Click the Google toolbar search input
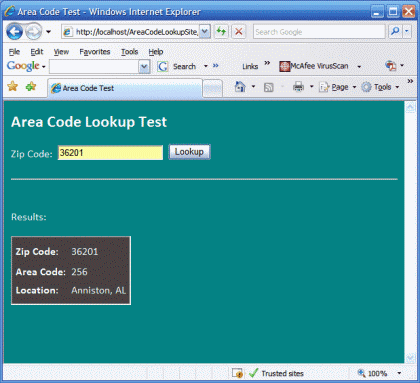This screenshot has height=383, width=420. 94,67
